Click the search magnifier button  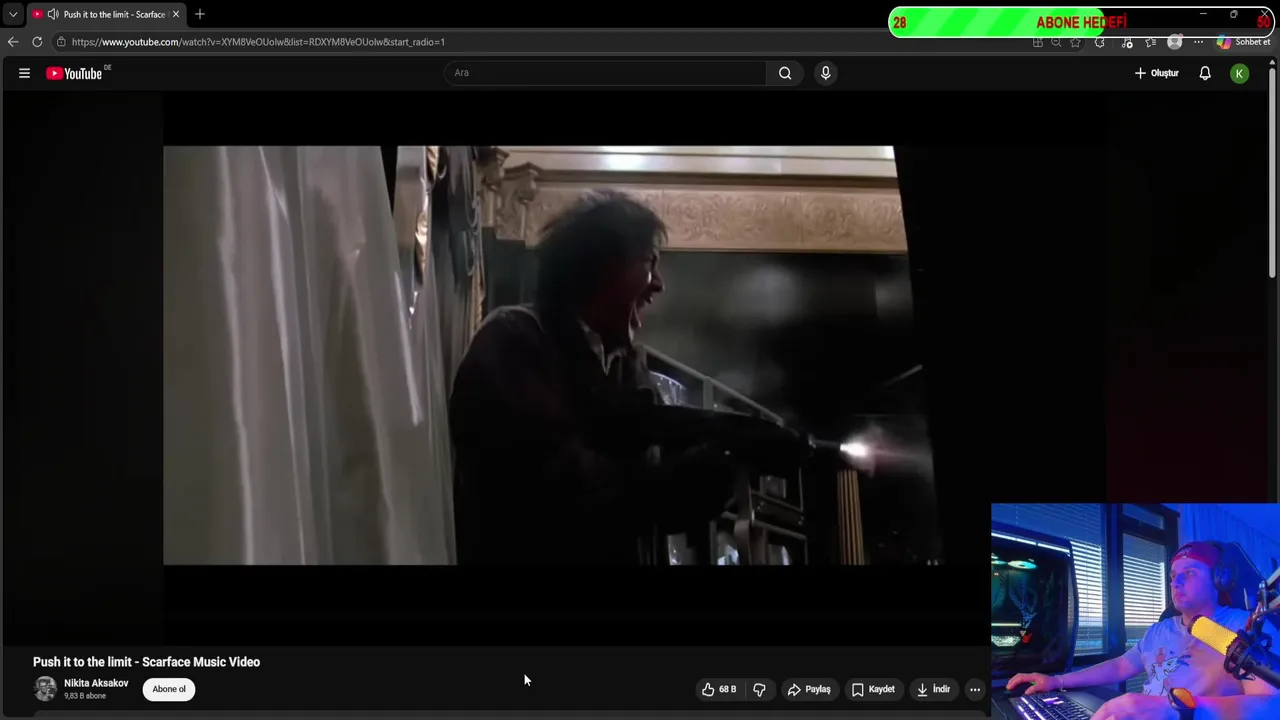785,73
